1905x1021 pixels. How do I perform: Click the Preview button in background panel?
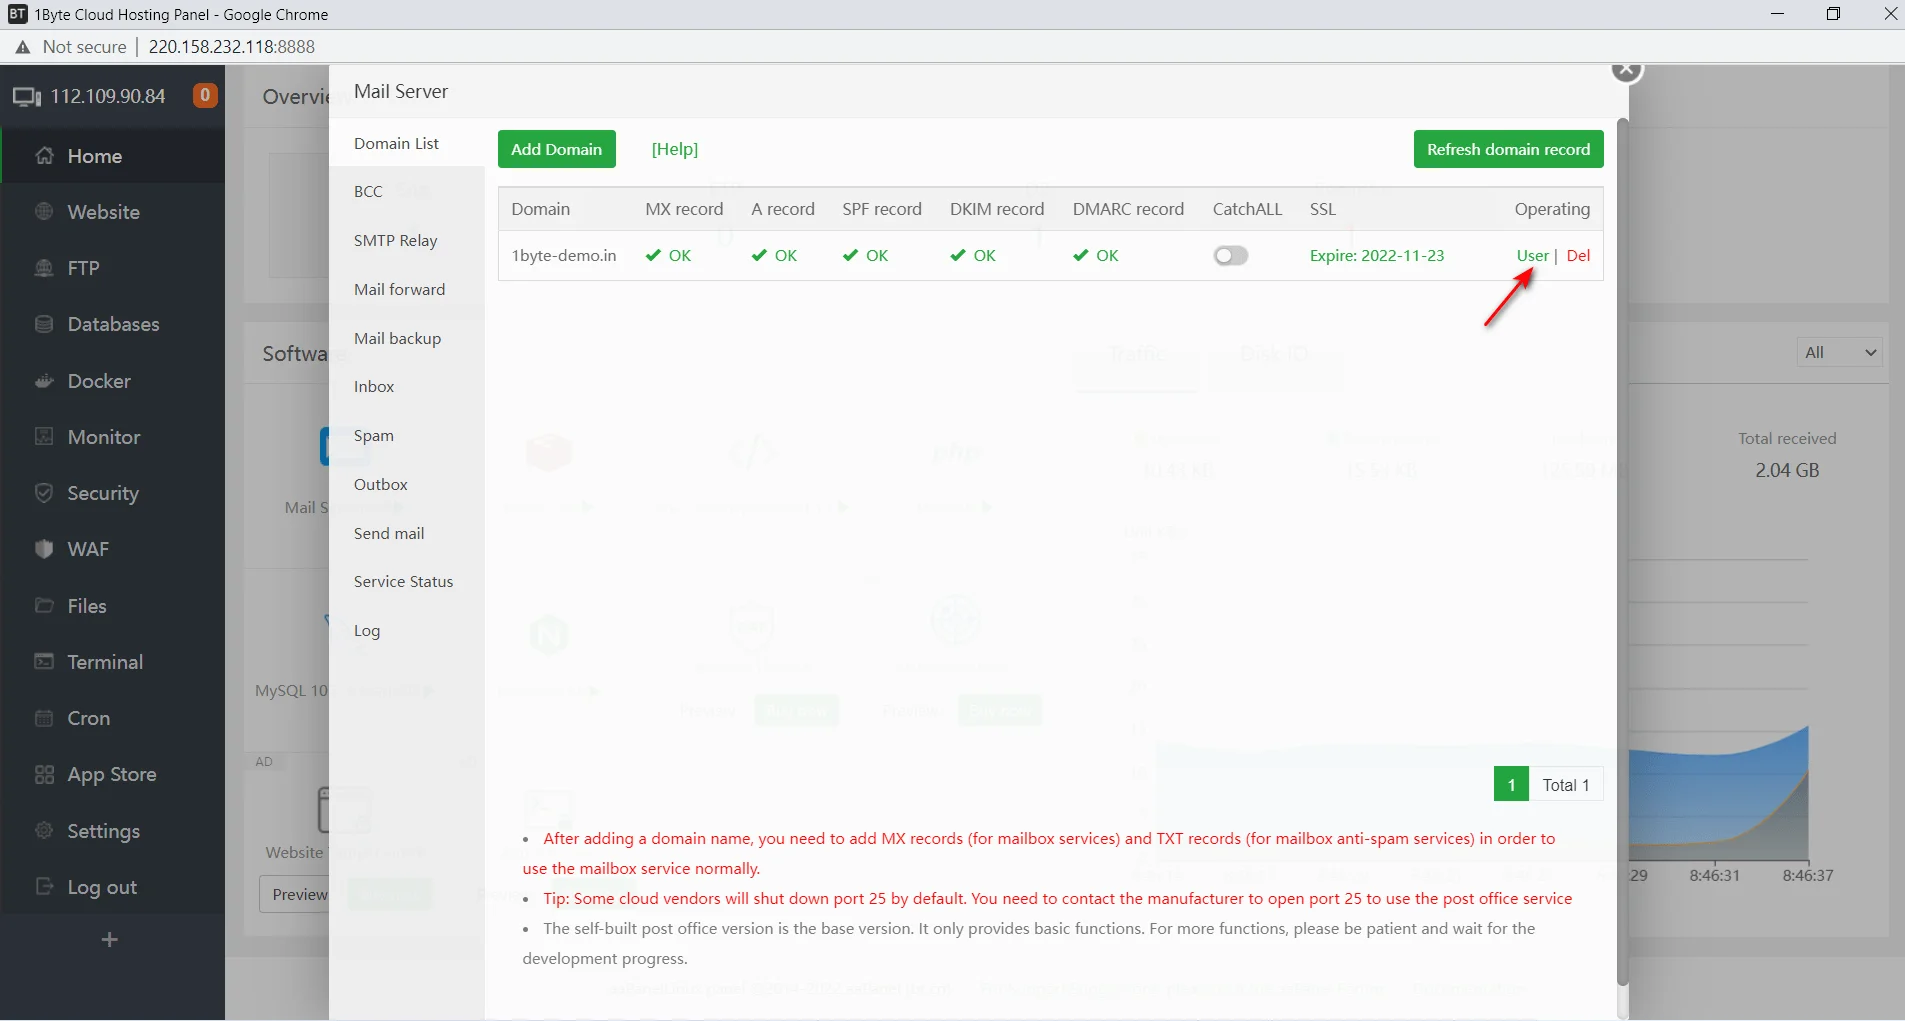tap(298, 894)
